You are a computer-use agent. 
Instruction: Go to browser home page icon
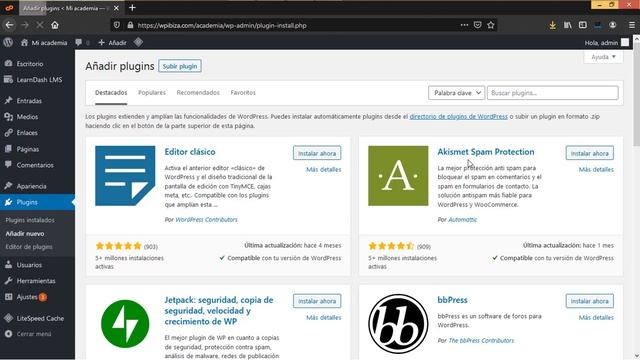point(55,25)
